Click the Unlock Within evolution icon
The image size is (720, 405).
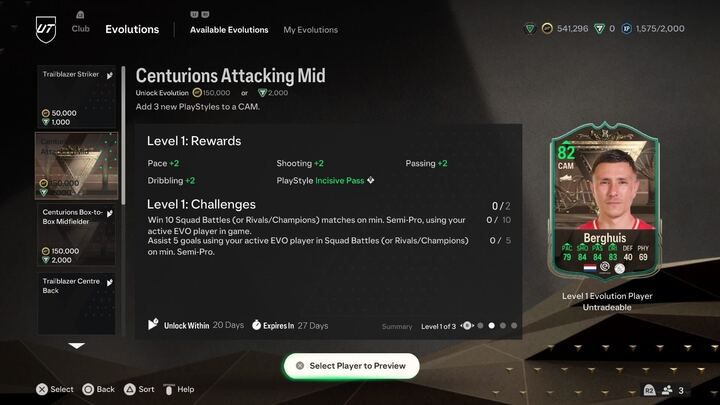click(153, 325)
